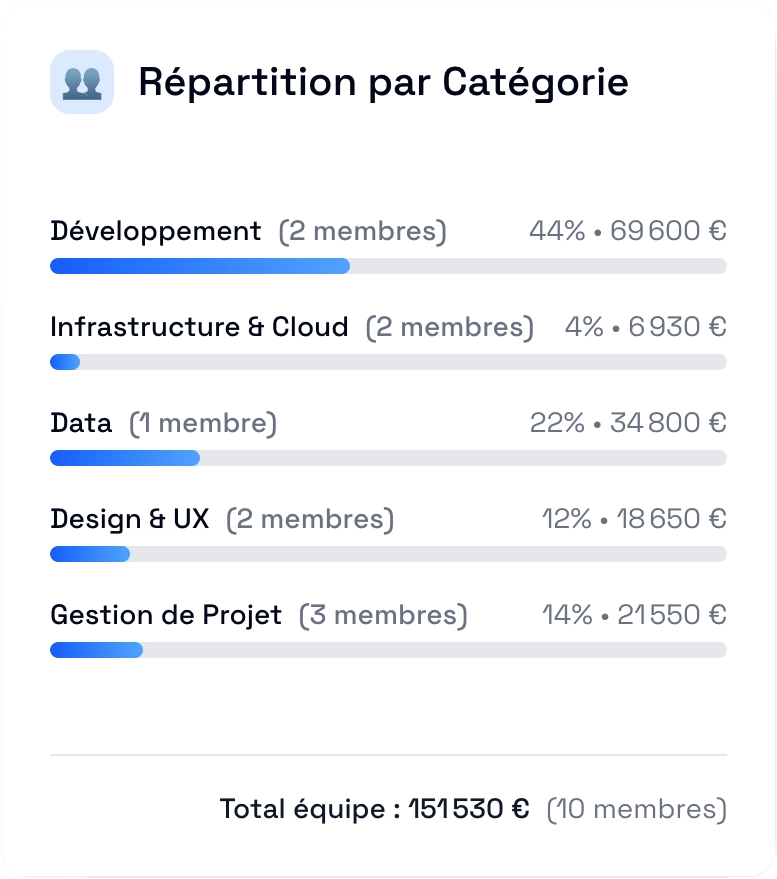
Task: Click the 4% • 6 930 € amount
Action: (x=646, y=327)
